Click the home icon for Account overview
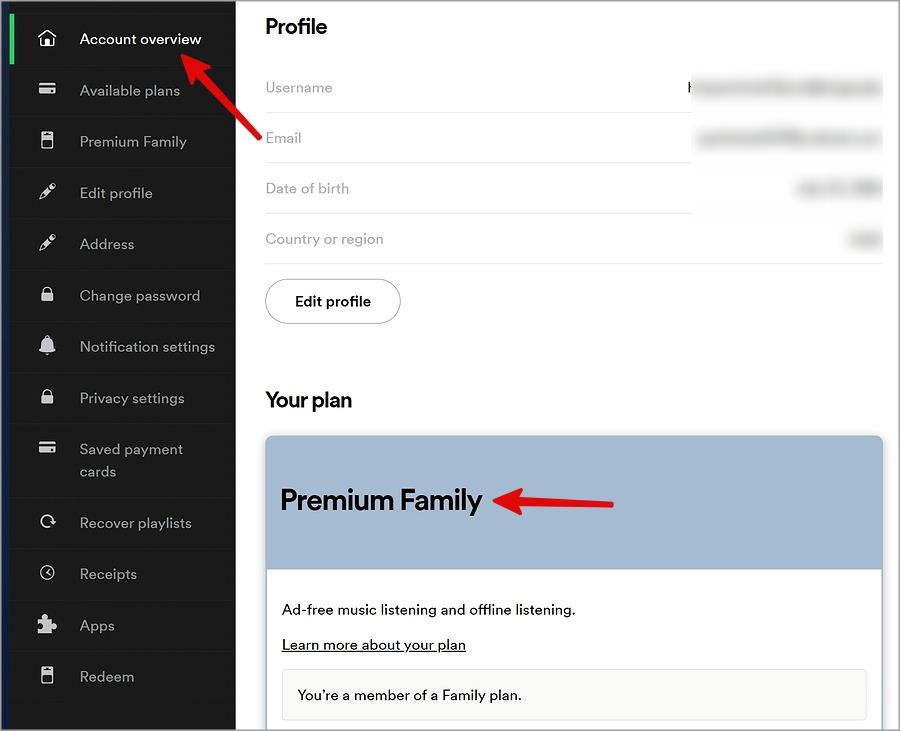This screenshot has width=900, height=731. point(47,38)
